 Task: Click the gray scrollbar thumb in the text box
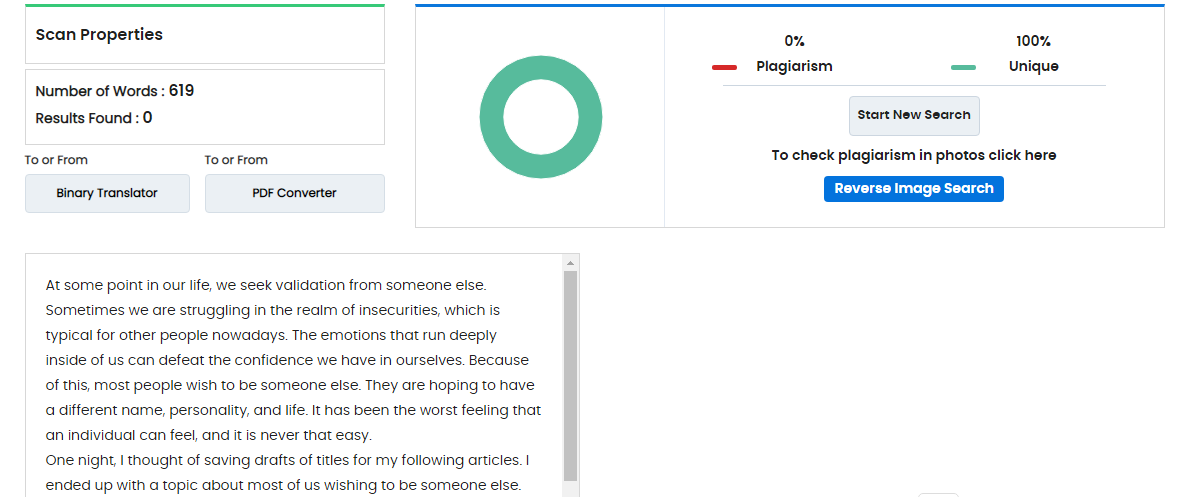[x=571, y=376]
